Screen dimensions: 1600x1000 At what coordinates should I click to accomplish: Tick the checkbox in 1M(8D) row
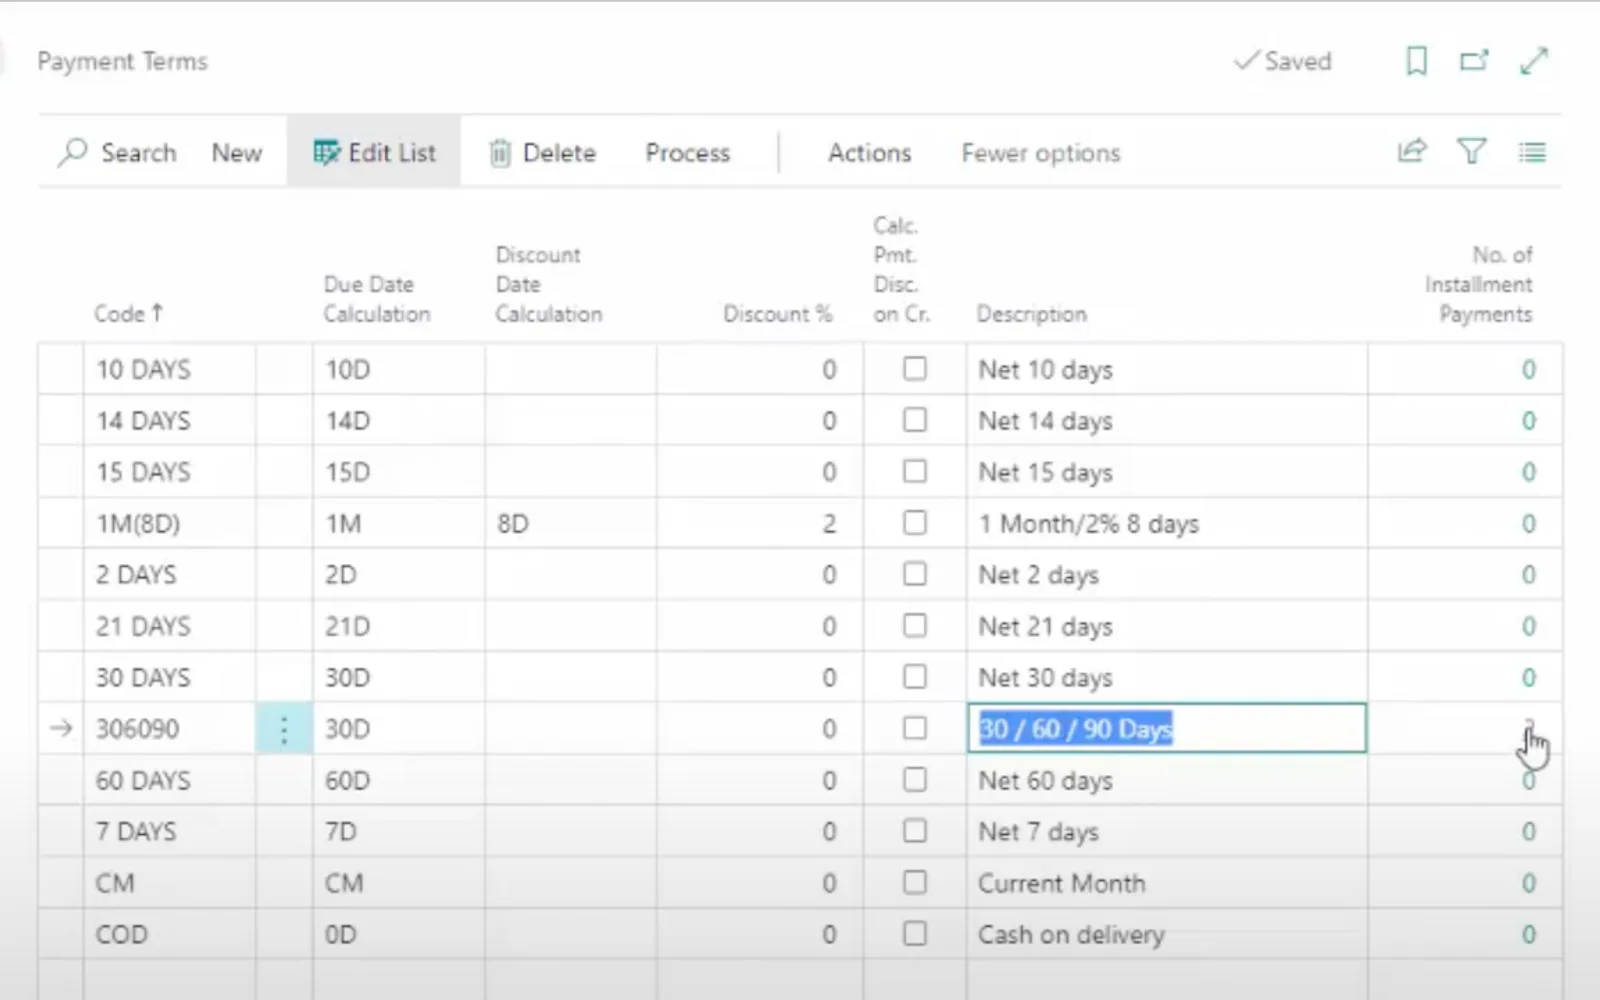(x=914, y=523)
